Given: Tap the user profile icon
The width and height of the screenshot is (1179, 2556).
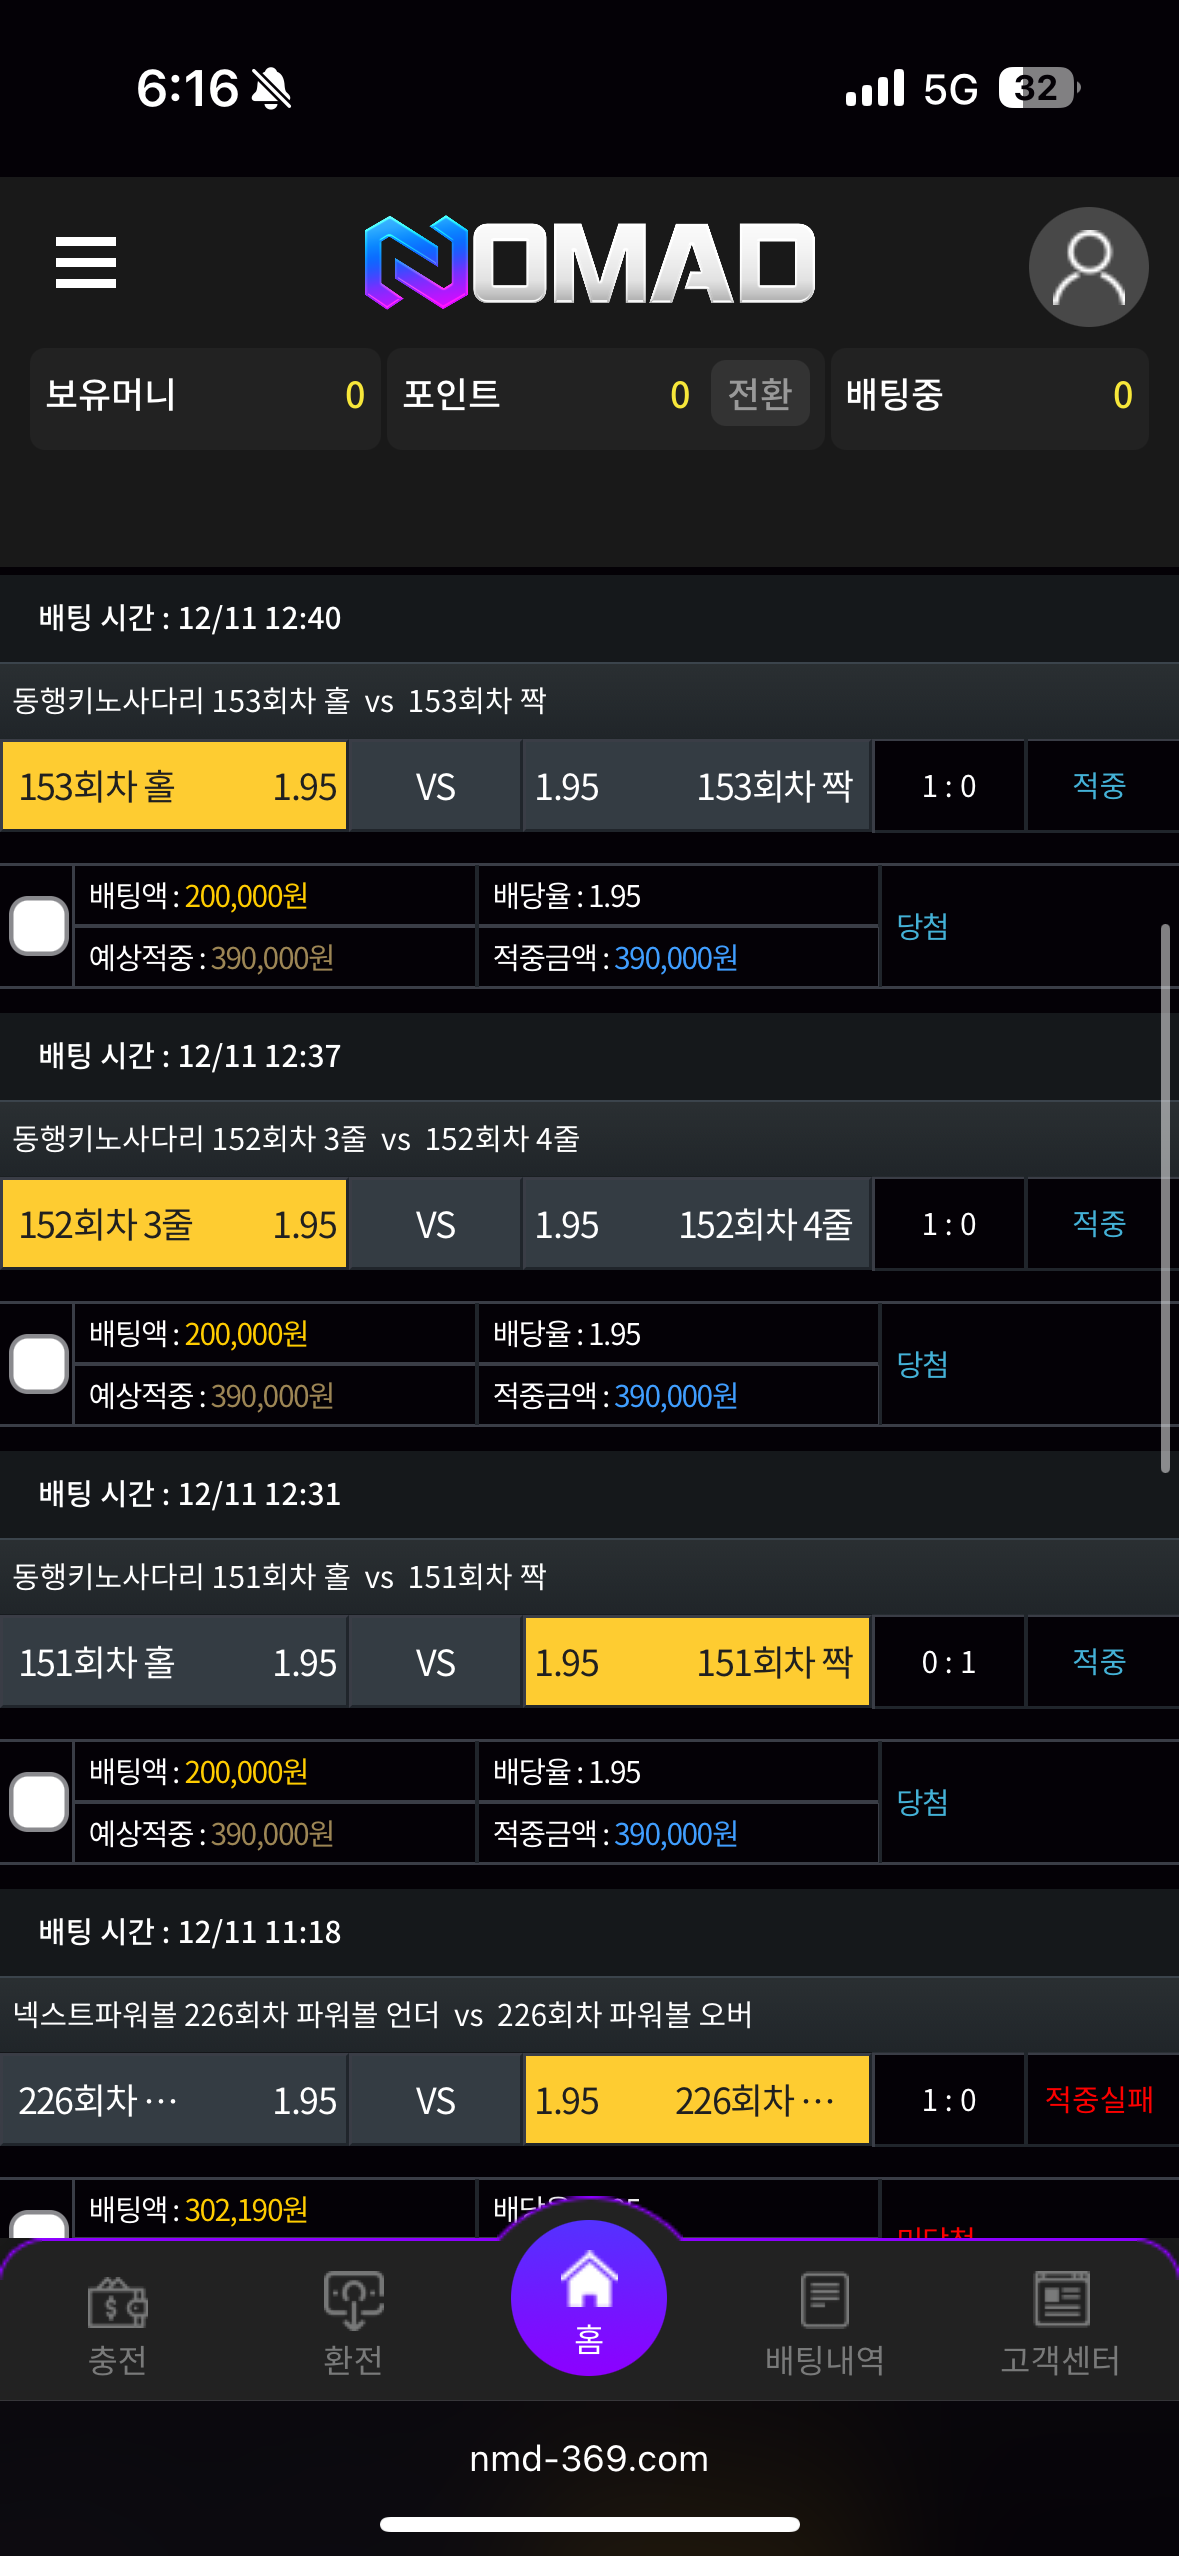Looking at the screenshot, I should (x=1088, y=267).
